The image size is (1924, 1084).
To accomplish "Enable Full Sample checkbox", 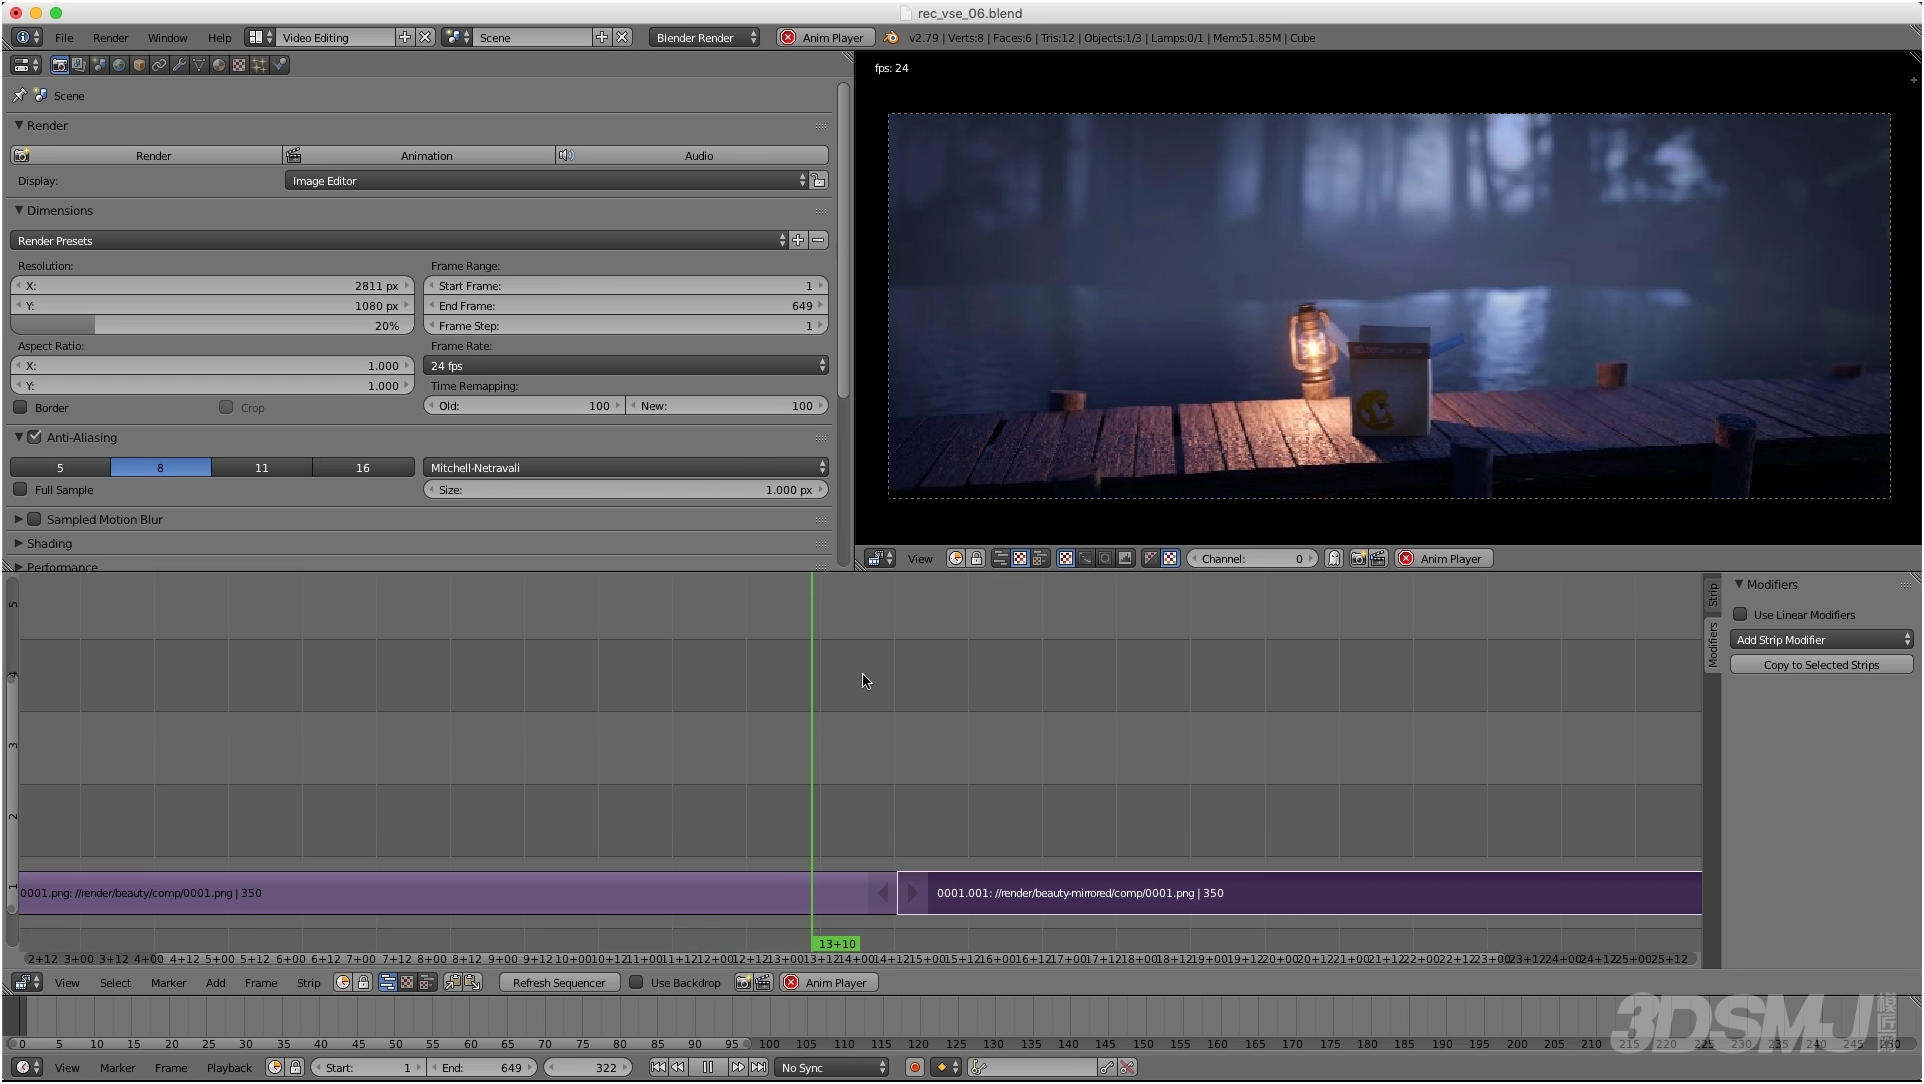I will pos(20,490).
